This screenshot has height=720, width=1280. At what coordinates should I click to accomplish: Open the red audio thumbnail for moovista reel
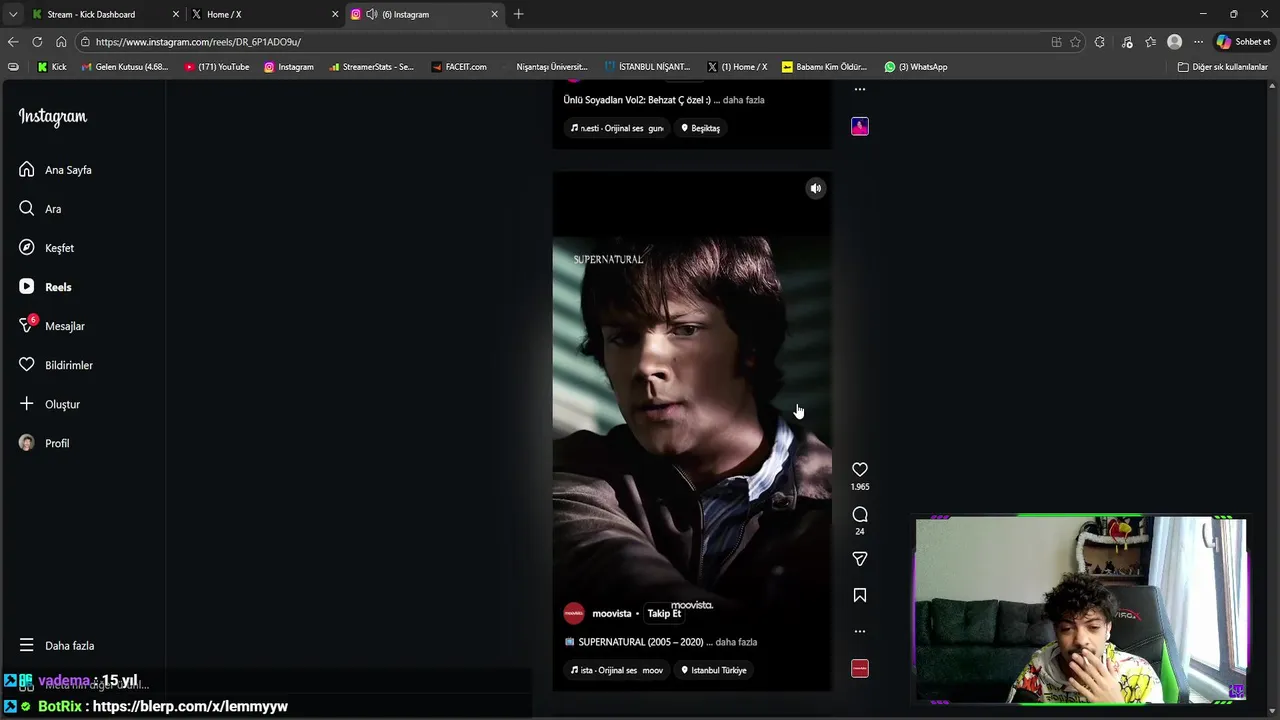pyautogui.click(x=860, y=668)
